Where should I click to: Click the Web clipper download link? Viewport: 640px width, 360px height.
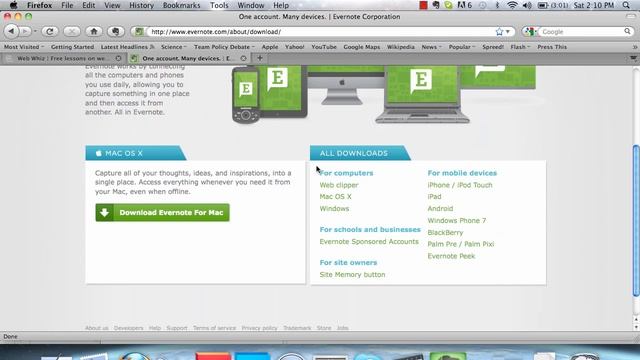click(x=339, y=185)
